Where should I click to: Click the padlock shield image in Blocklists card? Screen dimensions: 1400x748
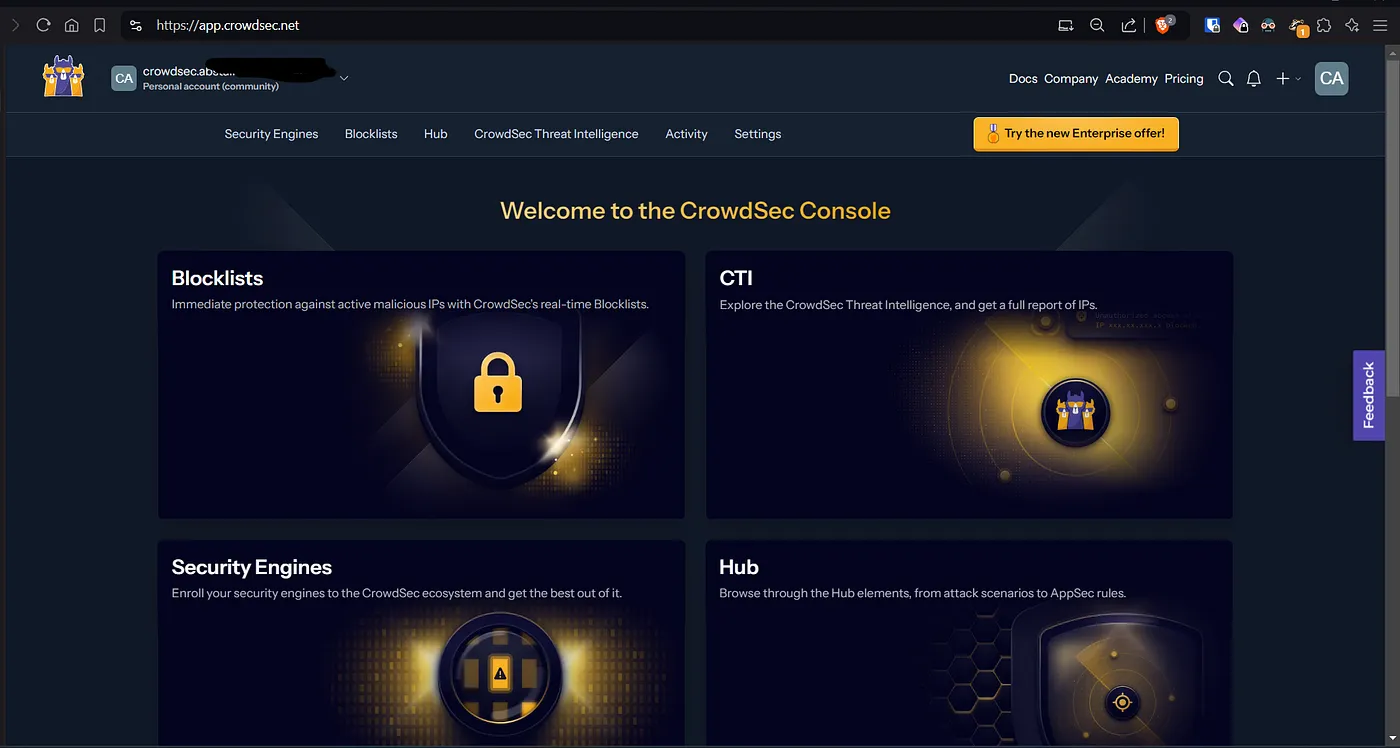[x=498, y=381]
